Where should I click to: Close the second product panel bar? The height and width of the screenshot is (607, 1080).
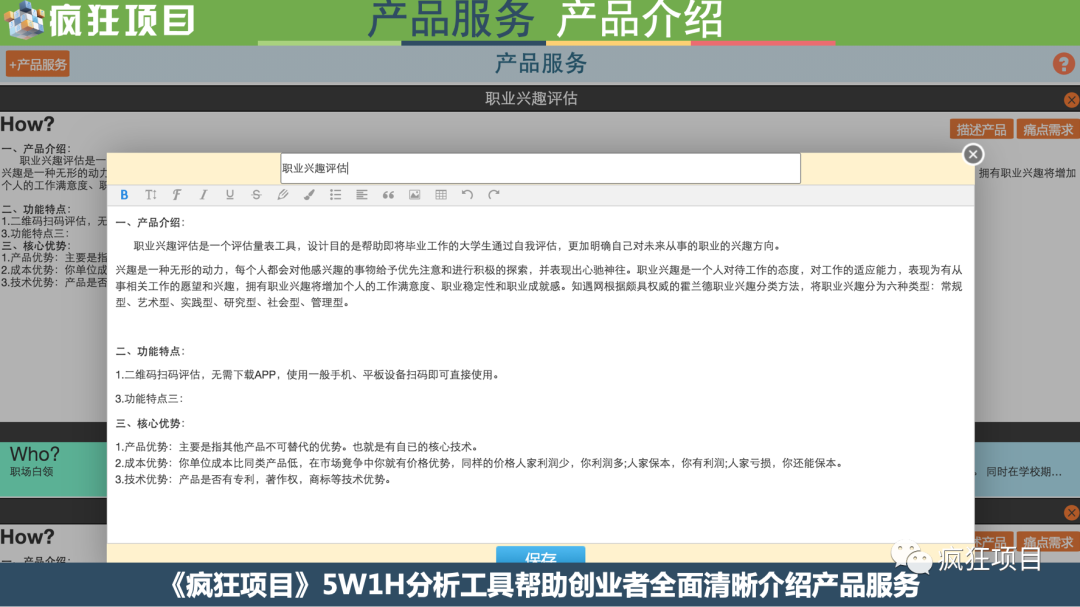[1071, 513]
